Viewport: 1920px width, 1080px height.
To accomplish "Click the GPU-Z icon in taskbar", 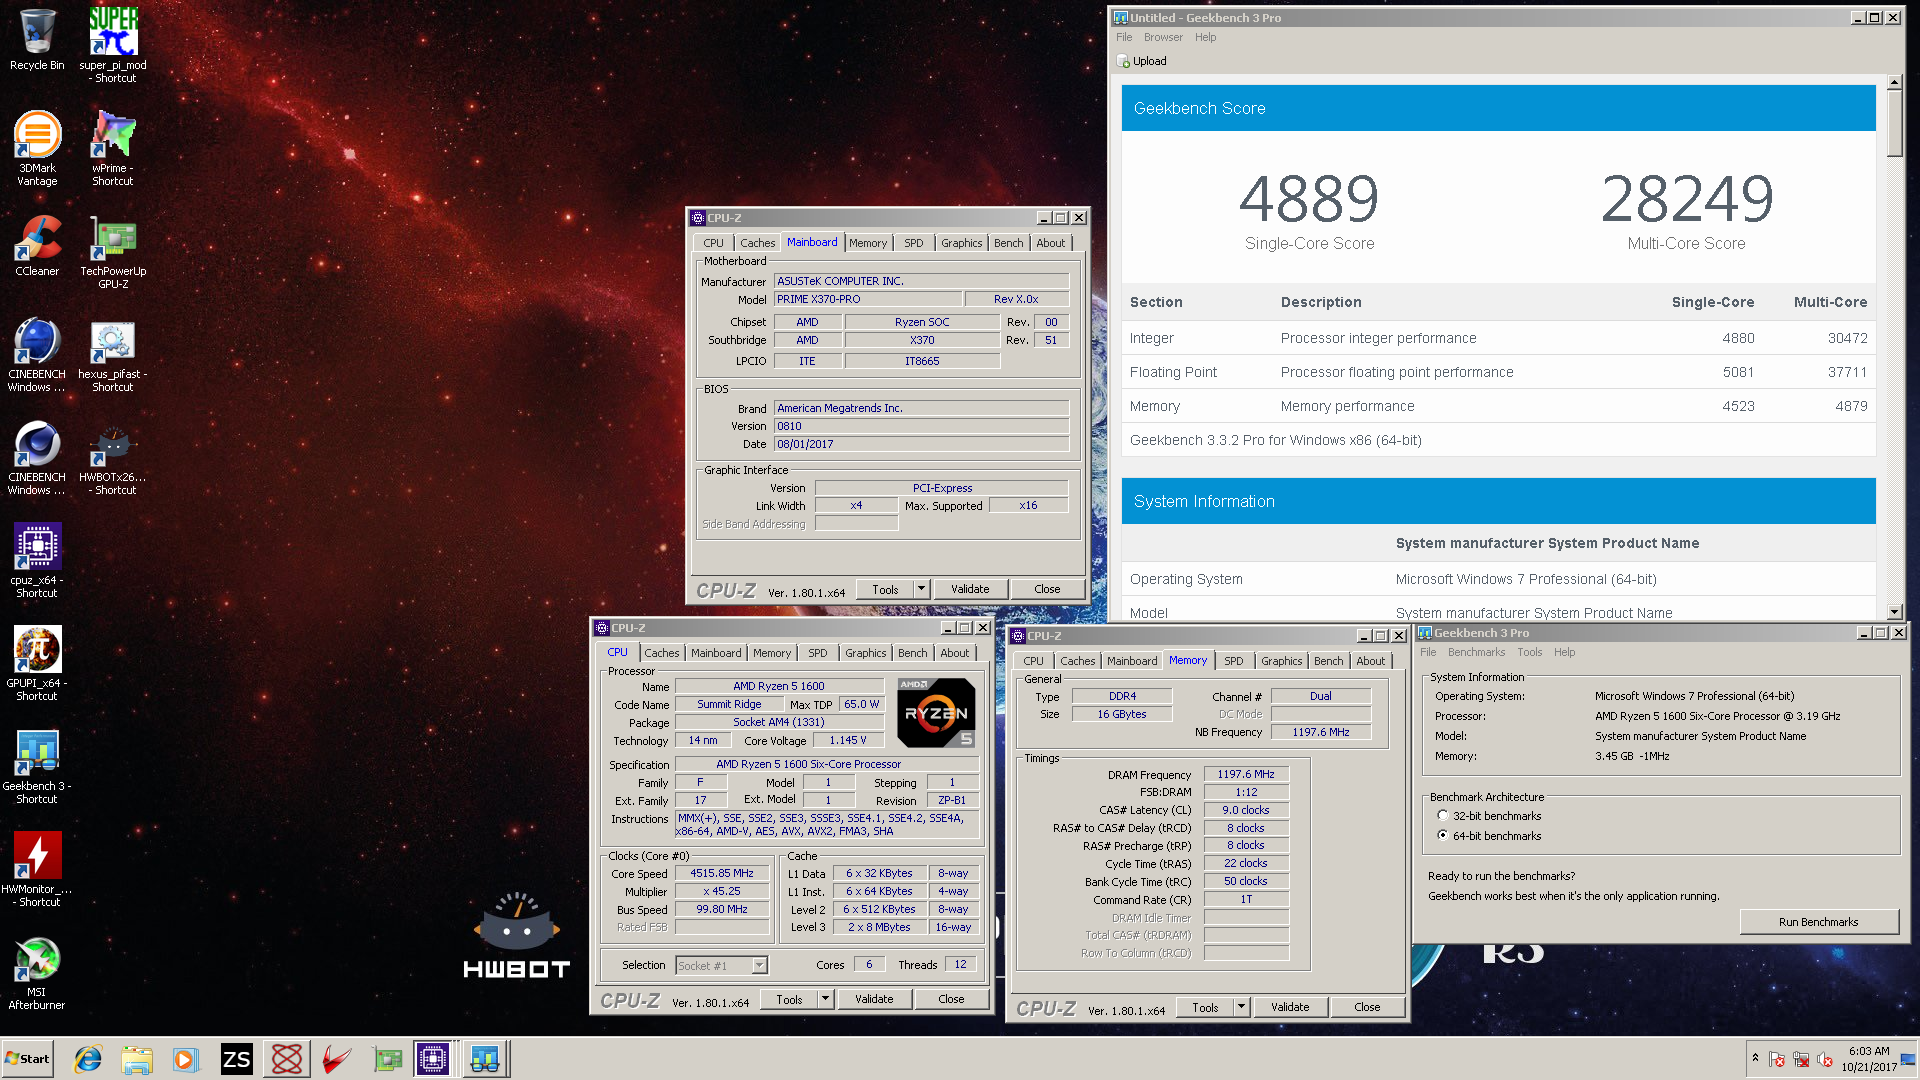I will (387, 1059).
